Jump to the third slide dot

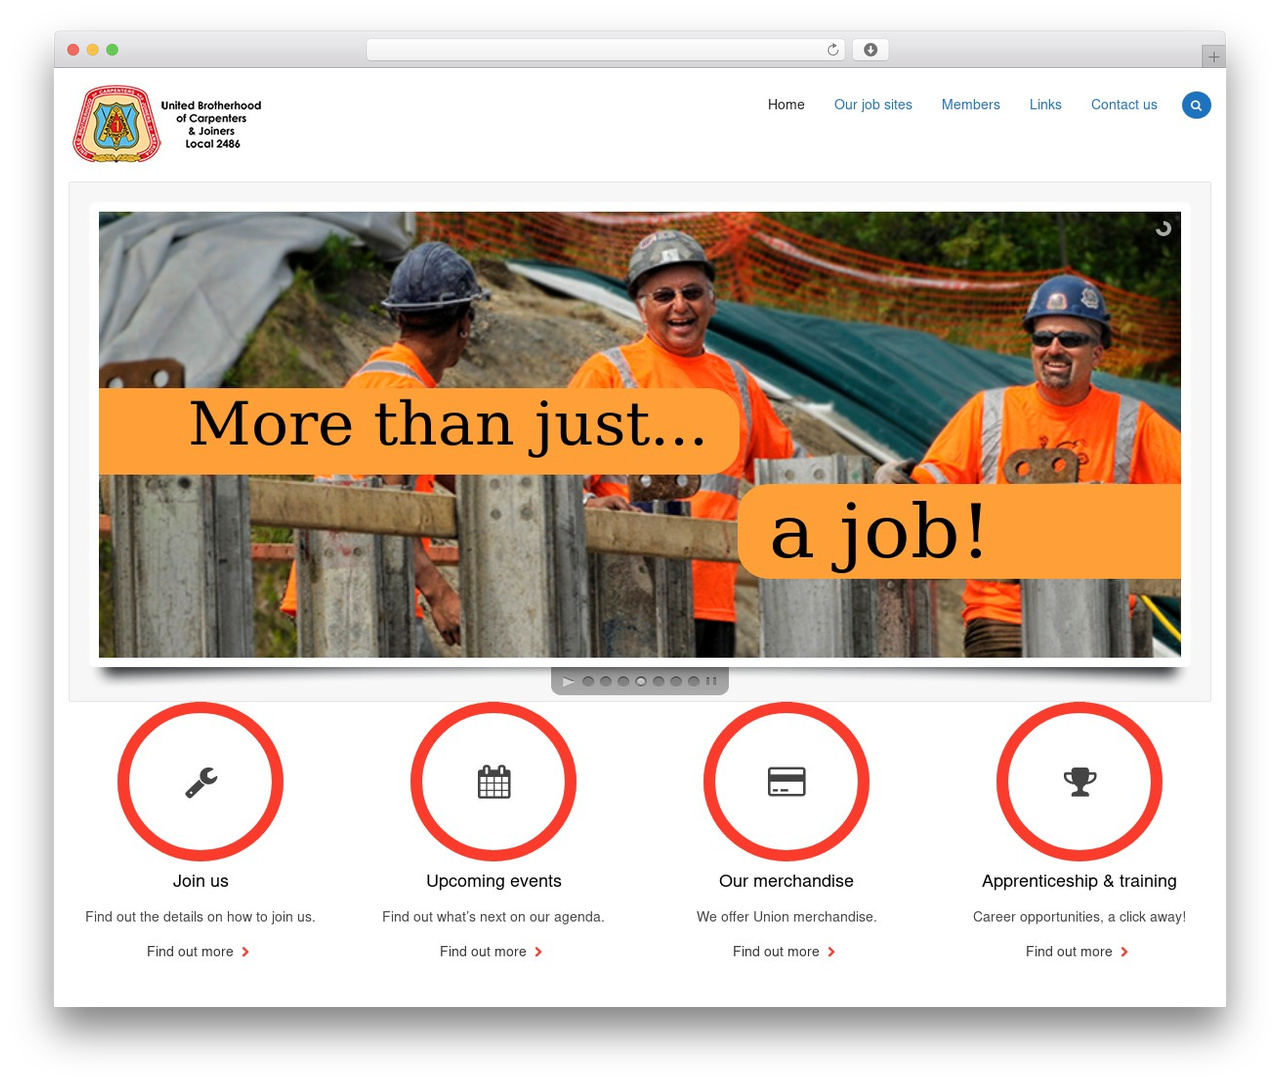(x=624, y=682)
